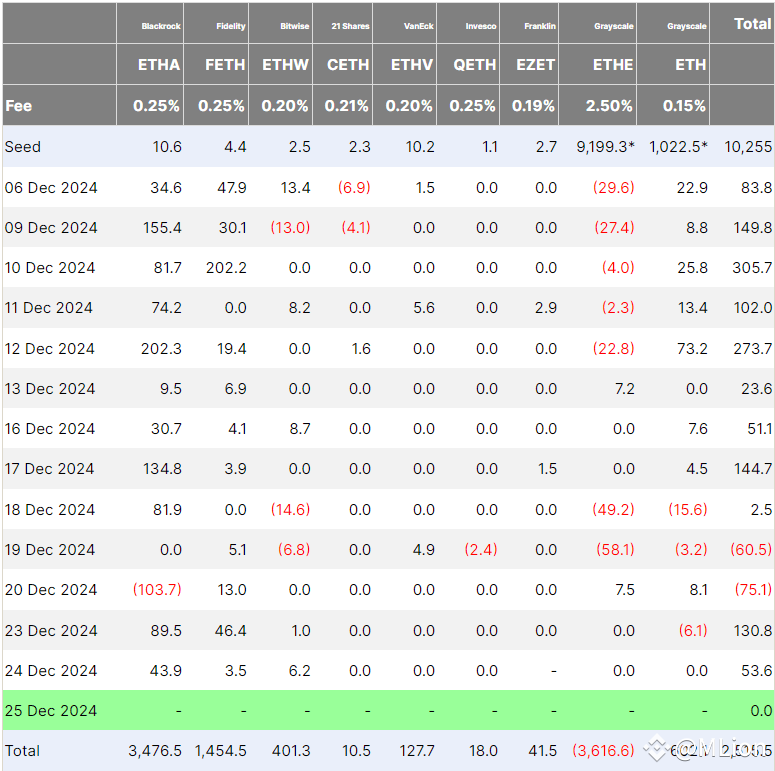Select the 46.4 FETH cell
The image size is (775, 771).
(230, 631)
